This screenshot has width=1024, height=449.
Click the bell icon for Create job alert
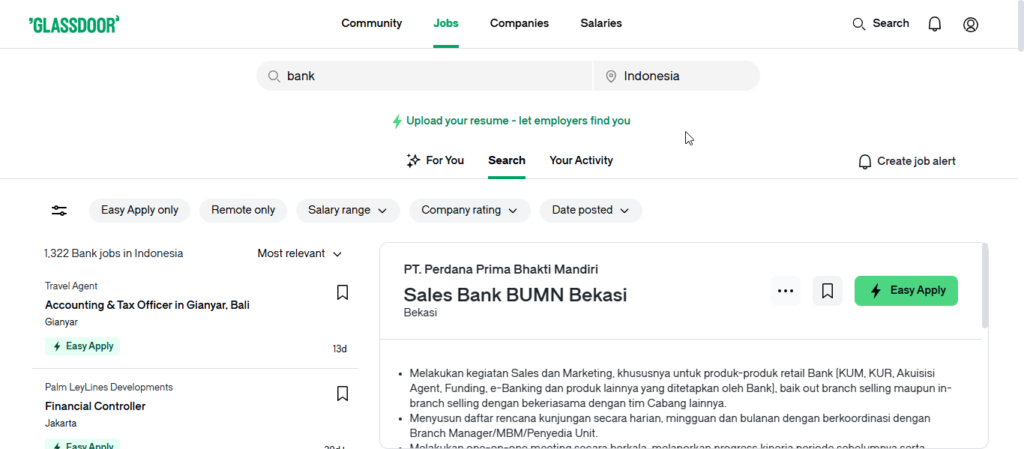865,161
